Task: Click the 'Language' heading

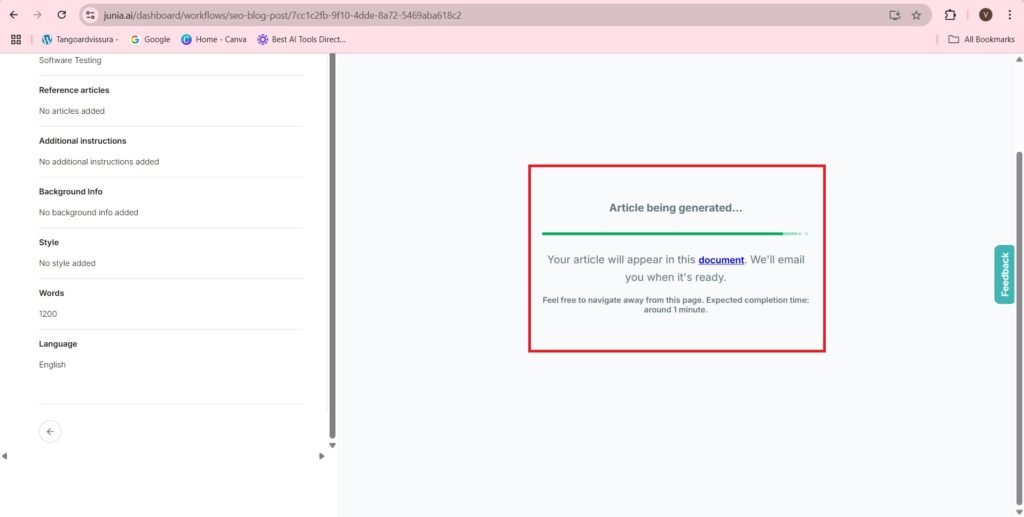Action: [58, 344]
